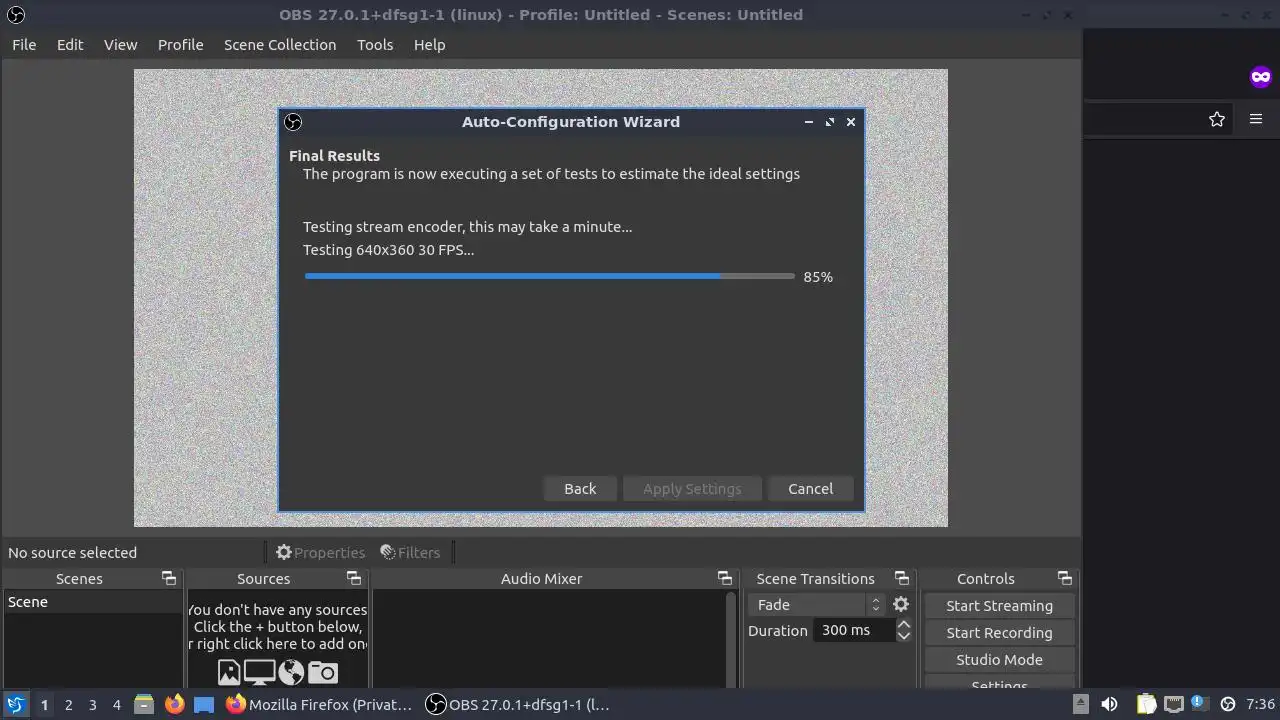Open transition properties gear icon
Image resolution: width=1280 pixels, height=720 pixels.
[901, 605]
